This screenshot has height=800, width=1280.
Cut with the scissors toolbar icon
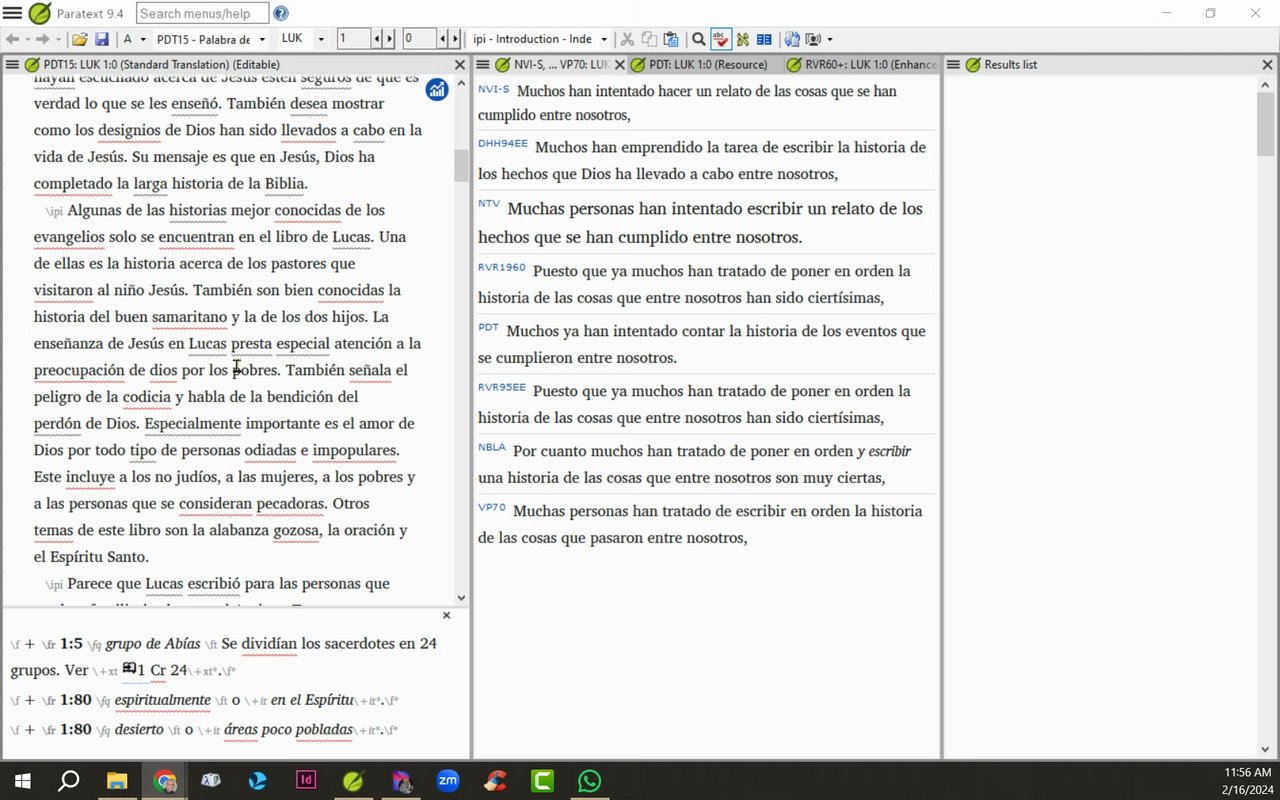[x=627, y=39]
